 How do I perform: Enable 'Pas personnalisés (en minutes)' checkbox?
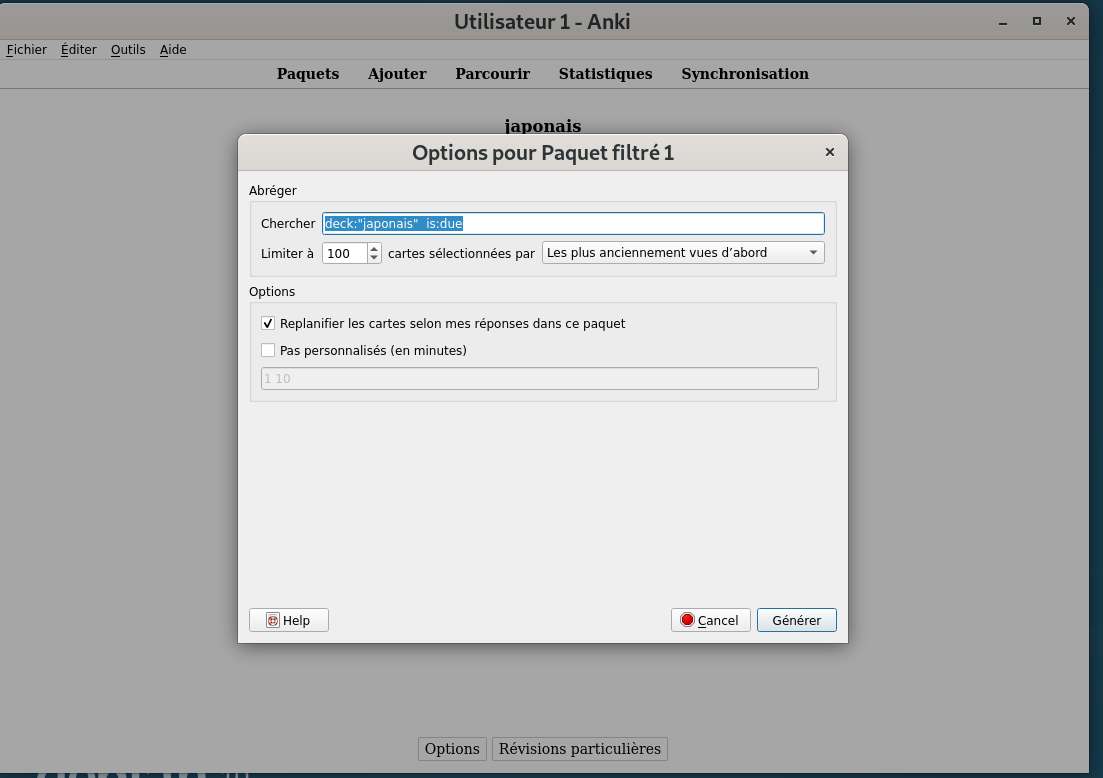click(x=268, y=350)
